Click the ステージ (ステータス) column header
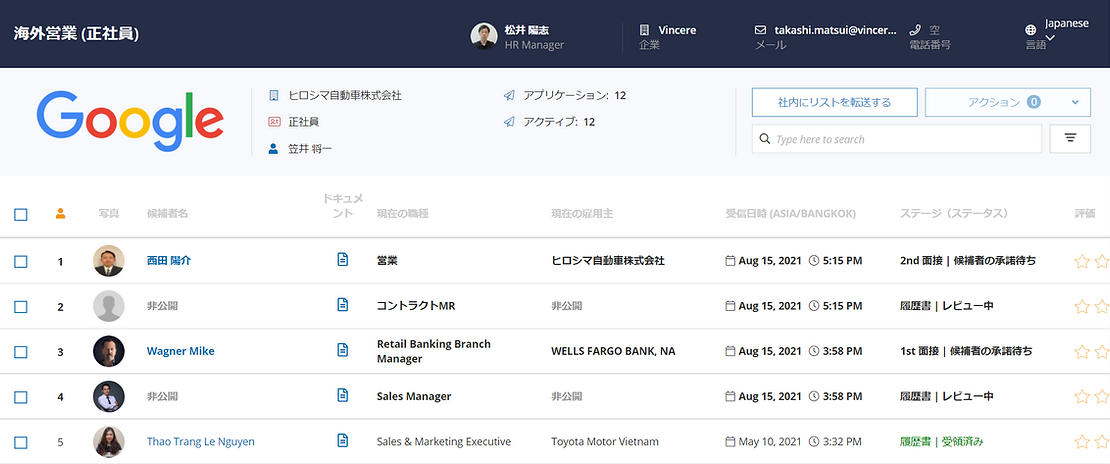Screen dimensions: 1110x464 953,213
